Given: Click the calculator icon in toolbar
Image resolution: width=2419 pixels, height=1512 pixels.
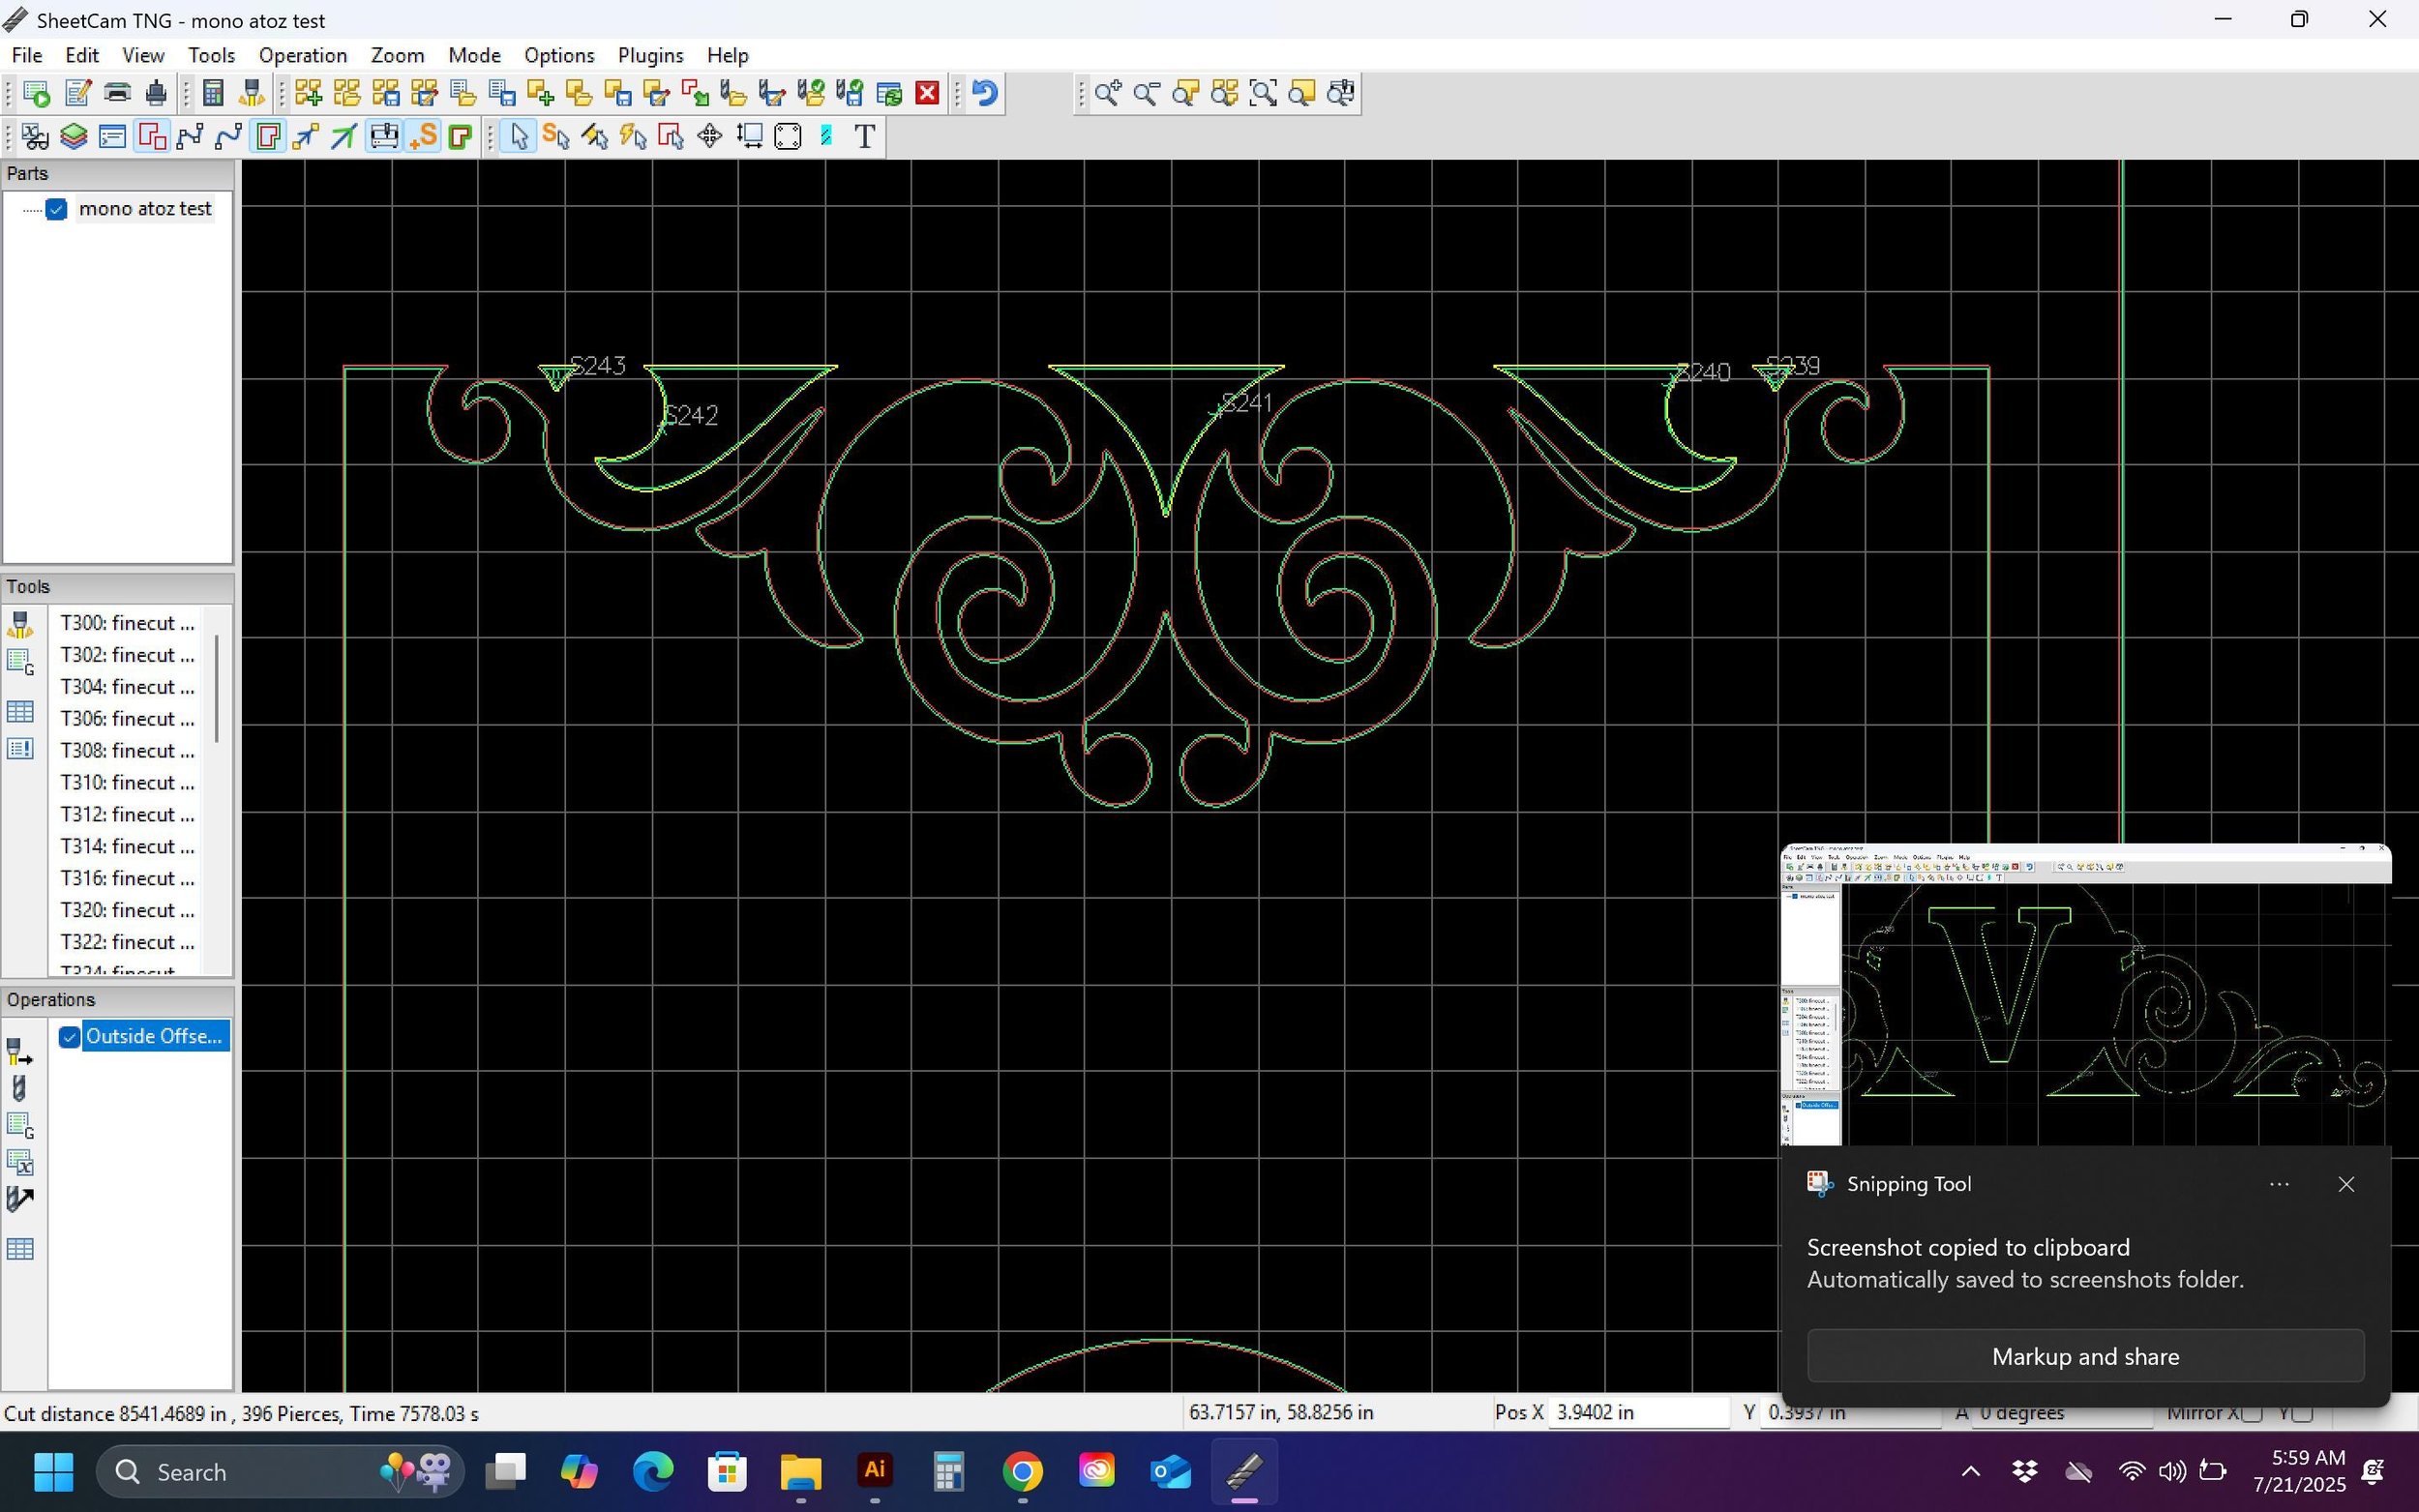Looking at the screenshot, I should point(212,93).
